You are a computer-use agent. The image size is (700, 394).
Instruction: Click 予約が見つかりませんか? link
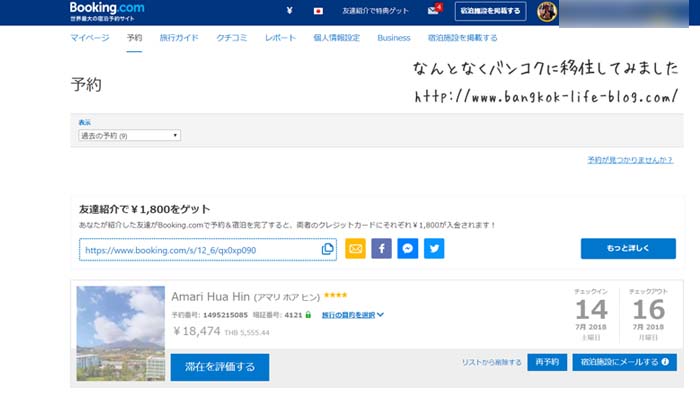[x=630, y=160]
